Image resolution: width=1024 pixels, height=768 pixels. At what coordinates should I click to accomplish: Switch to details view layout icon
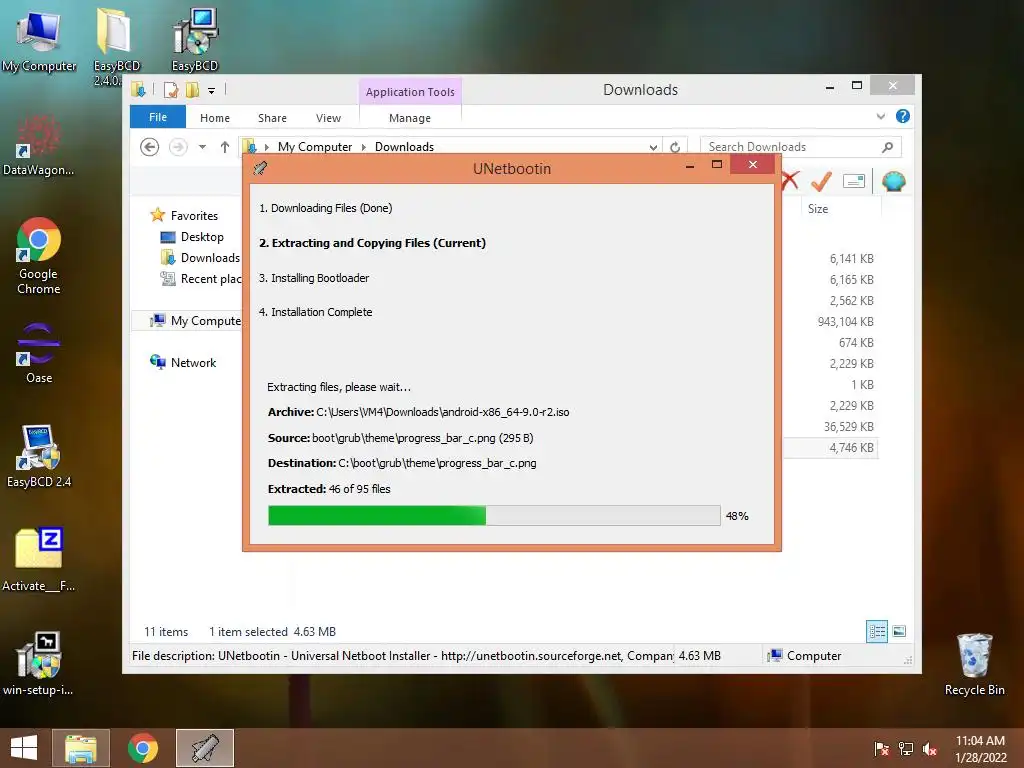point(876,631)
